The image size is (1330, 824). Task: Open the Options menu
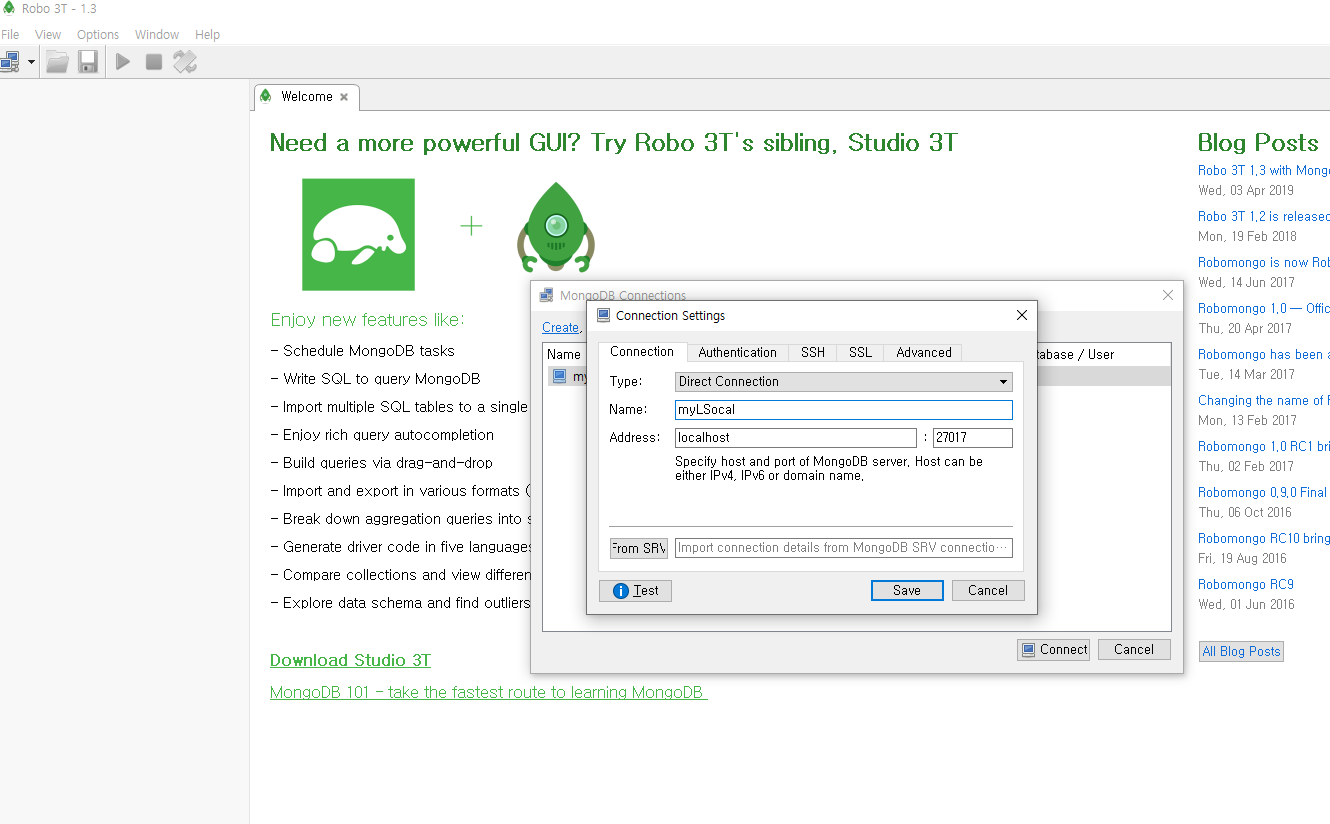98,34
